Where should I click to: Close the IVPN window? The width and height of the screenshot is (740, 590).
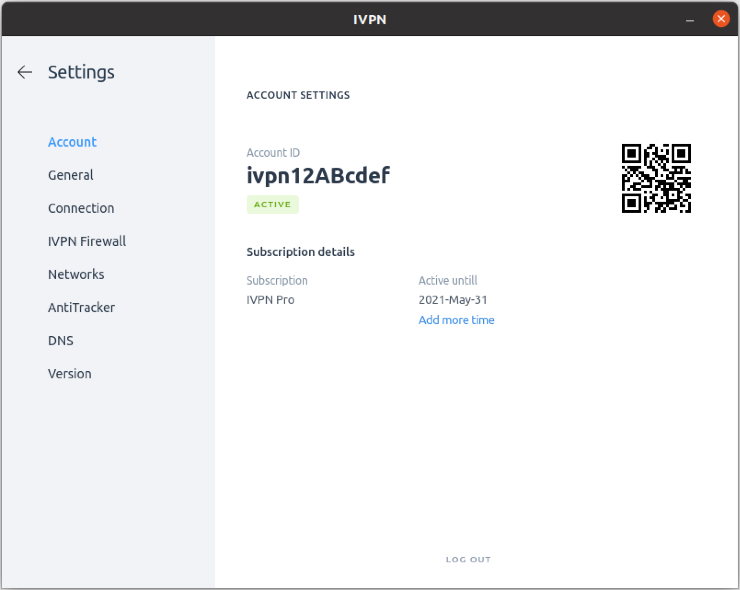tap(721, 19)
